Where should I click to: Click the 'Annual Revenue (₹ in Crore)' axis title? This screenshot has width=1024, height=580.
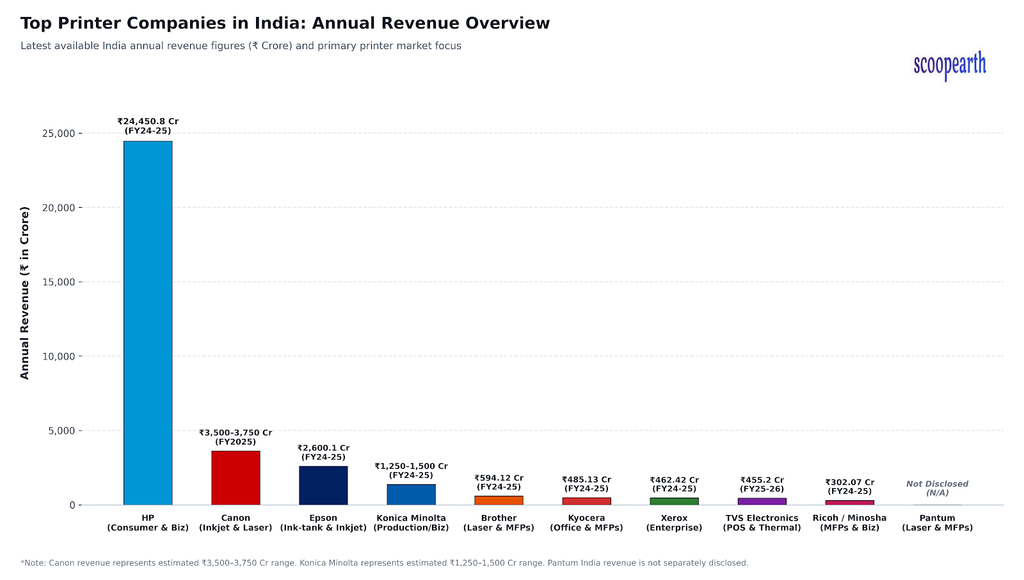pyautogui.click(x=25, y=293)
